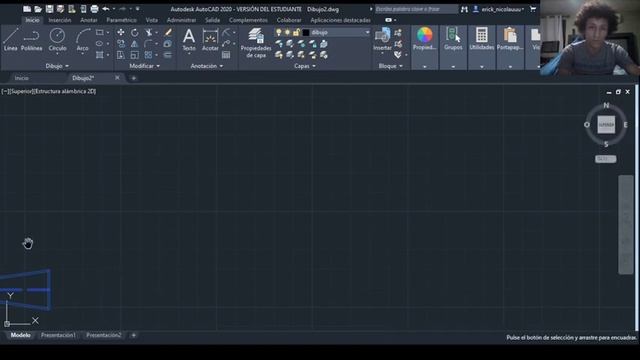Image resolution: width=640 pixels, height=360 pixels.
Task: Activate the Stretch (Estirar) tool
Action: pyautogui.click(x=121, y=55)
